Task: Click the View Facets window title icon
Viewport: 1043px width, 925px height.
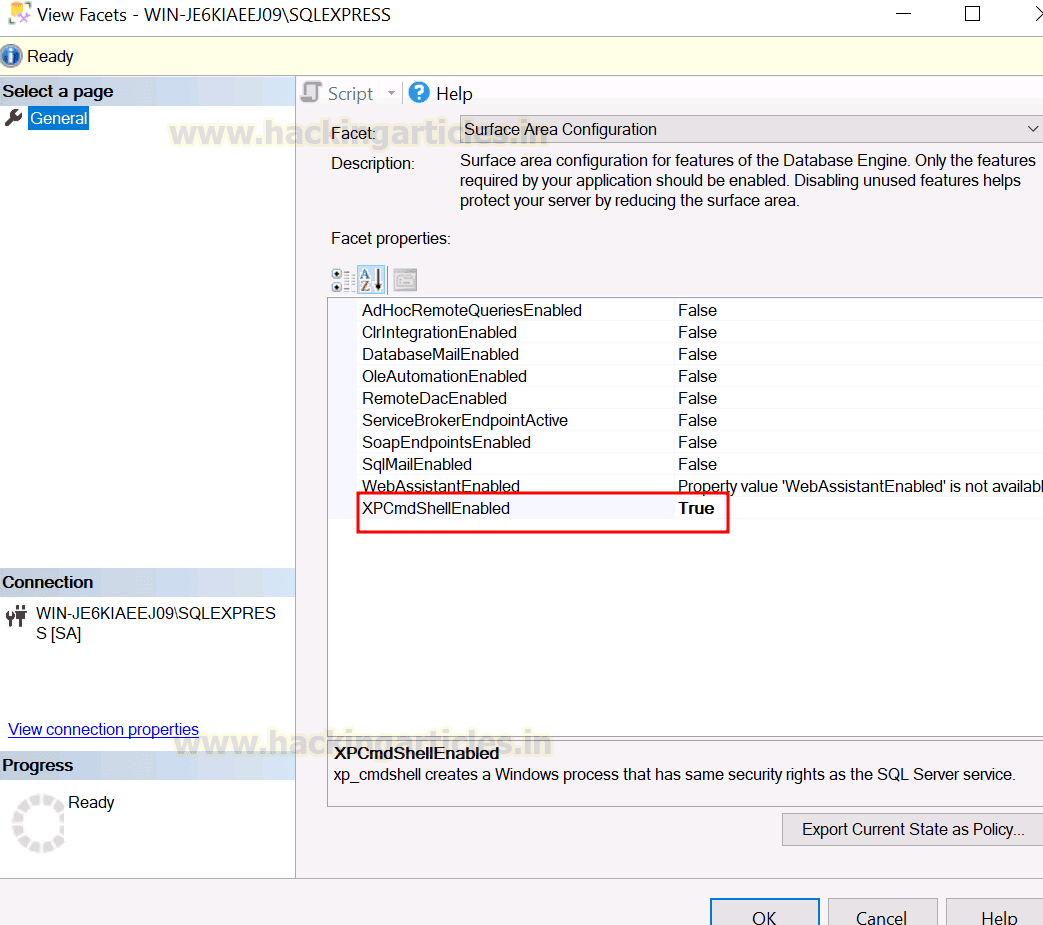Action: [20, 13]
